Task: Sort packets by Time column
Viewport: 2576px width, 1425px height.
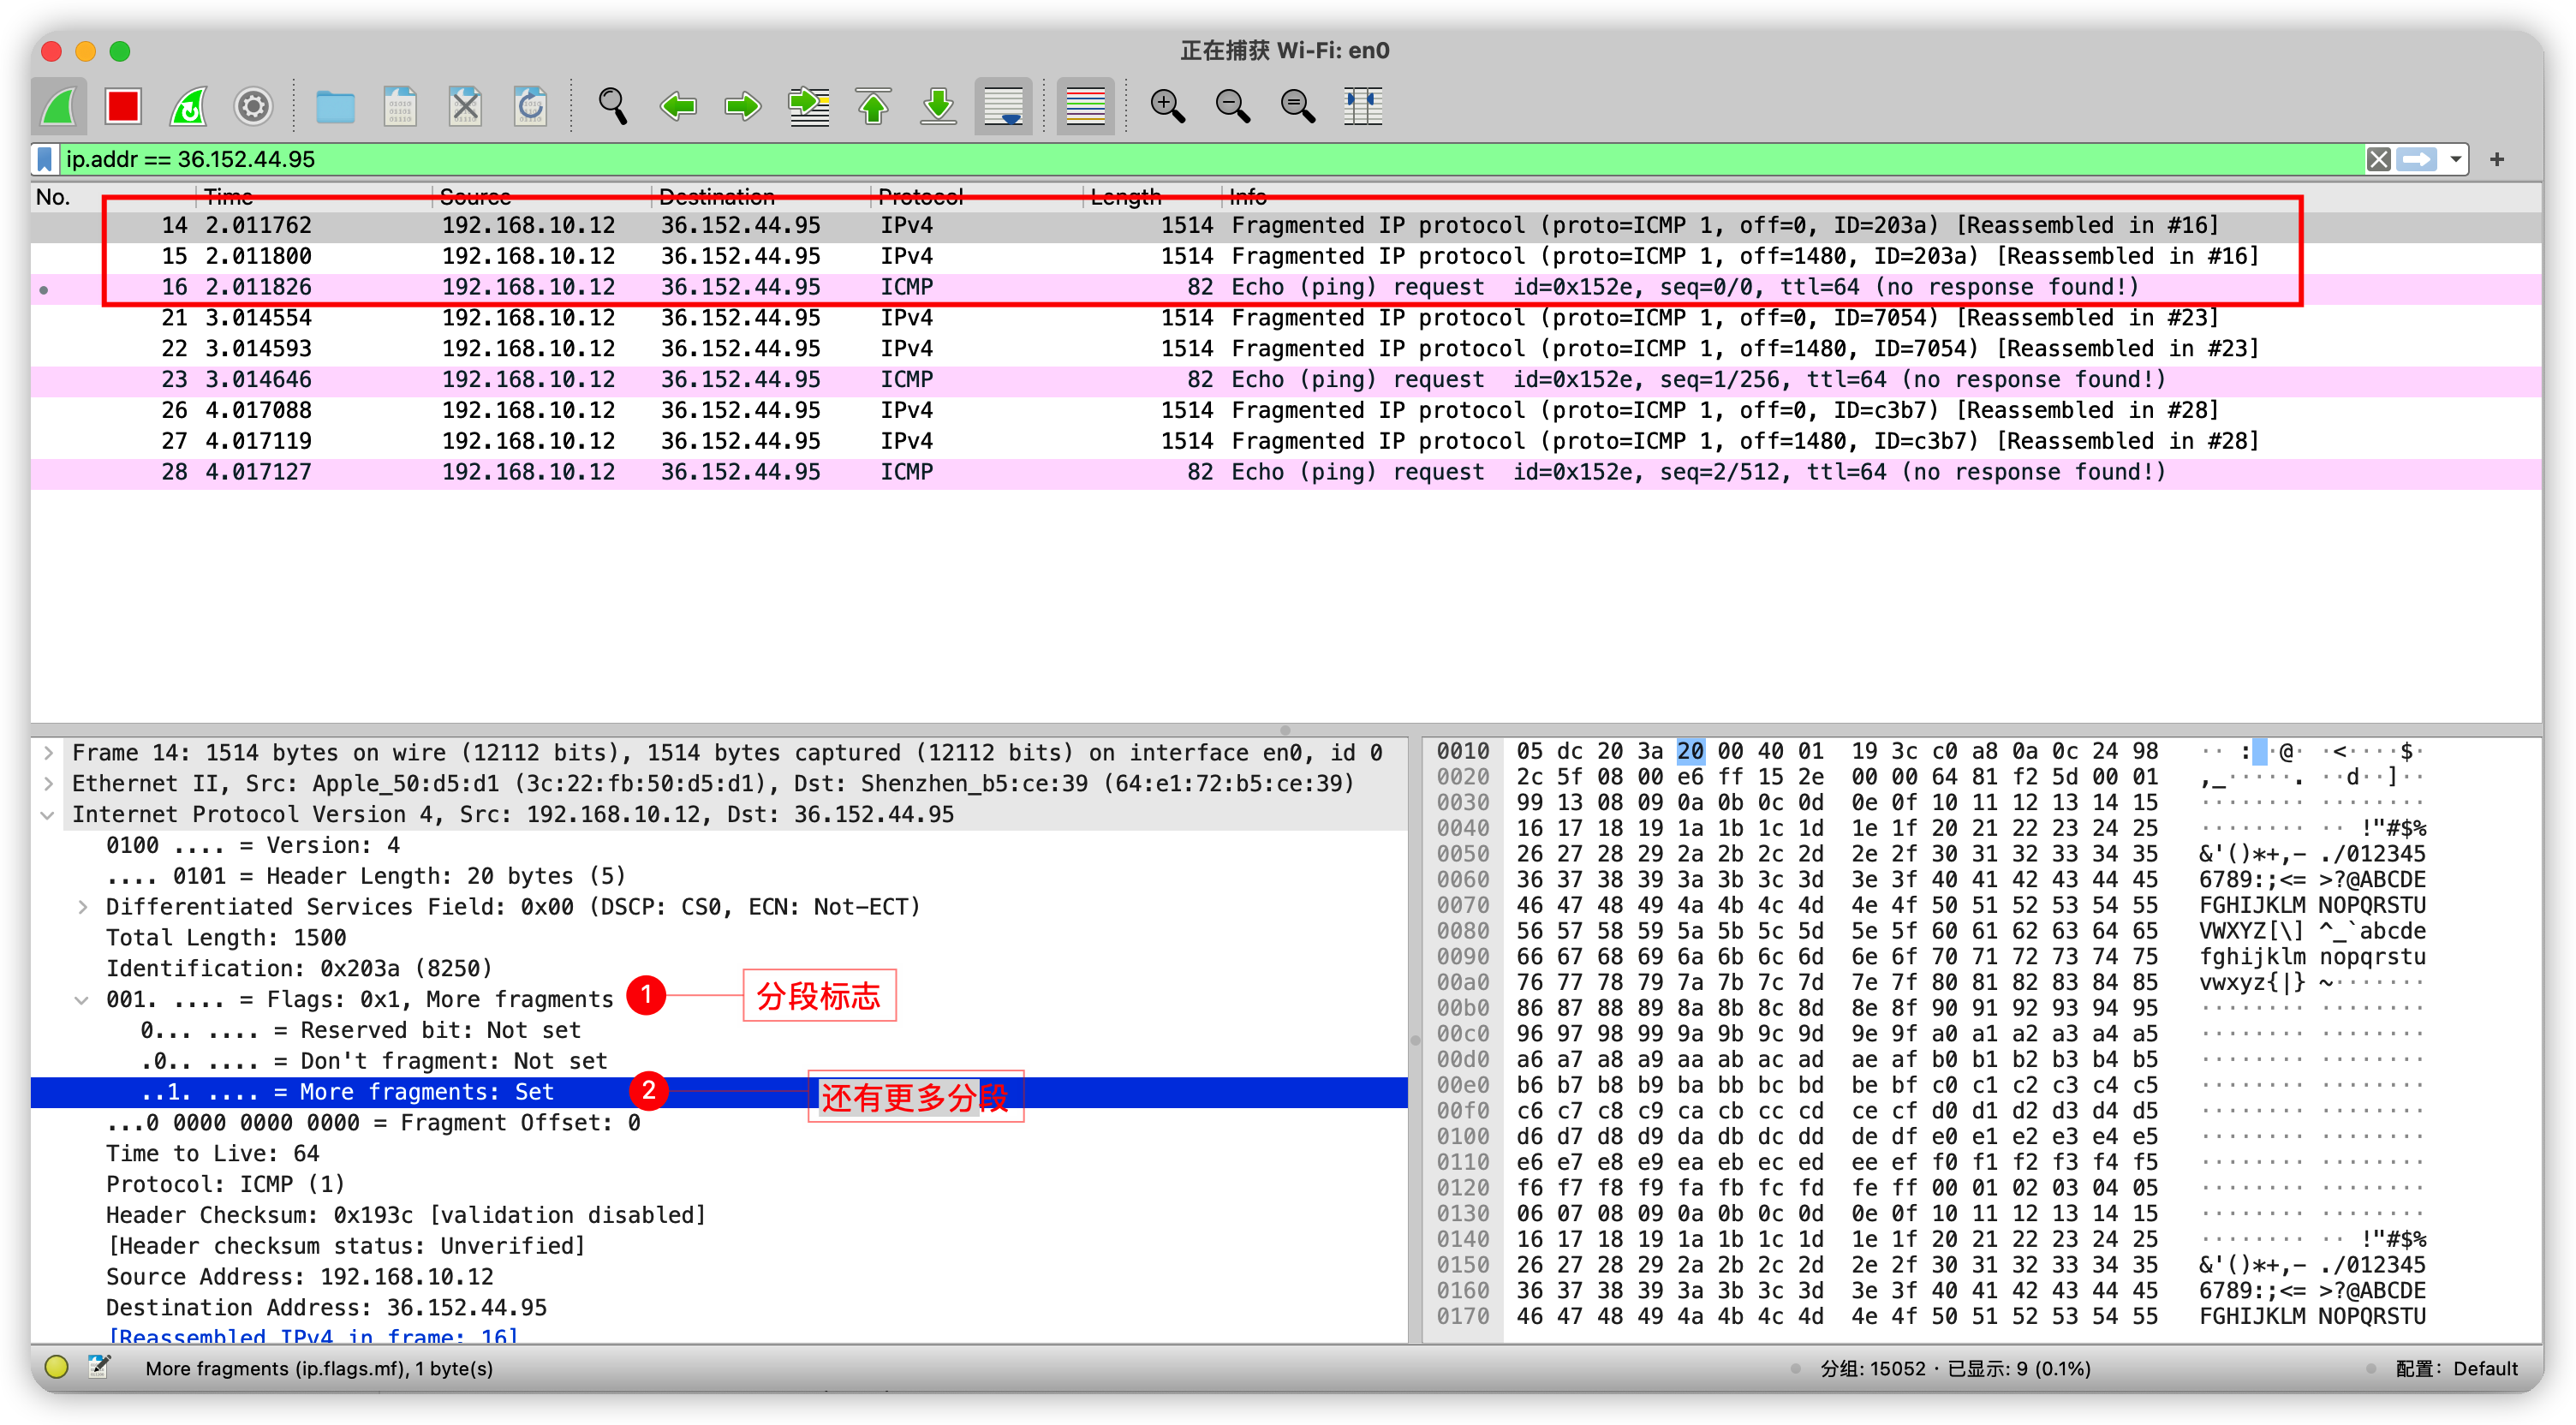Action: 228,196
